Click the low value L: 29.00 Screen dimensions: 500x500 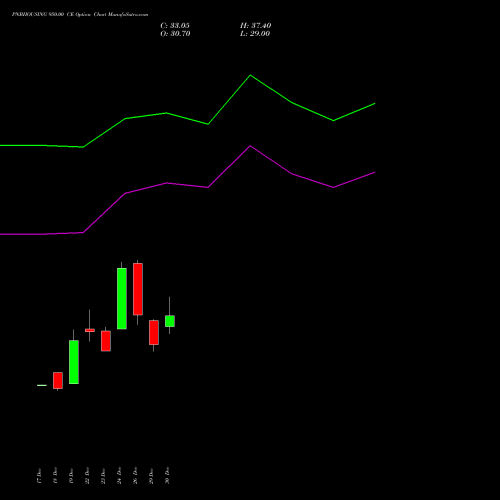point(255,34)
